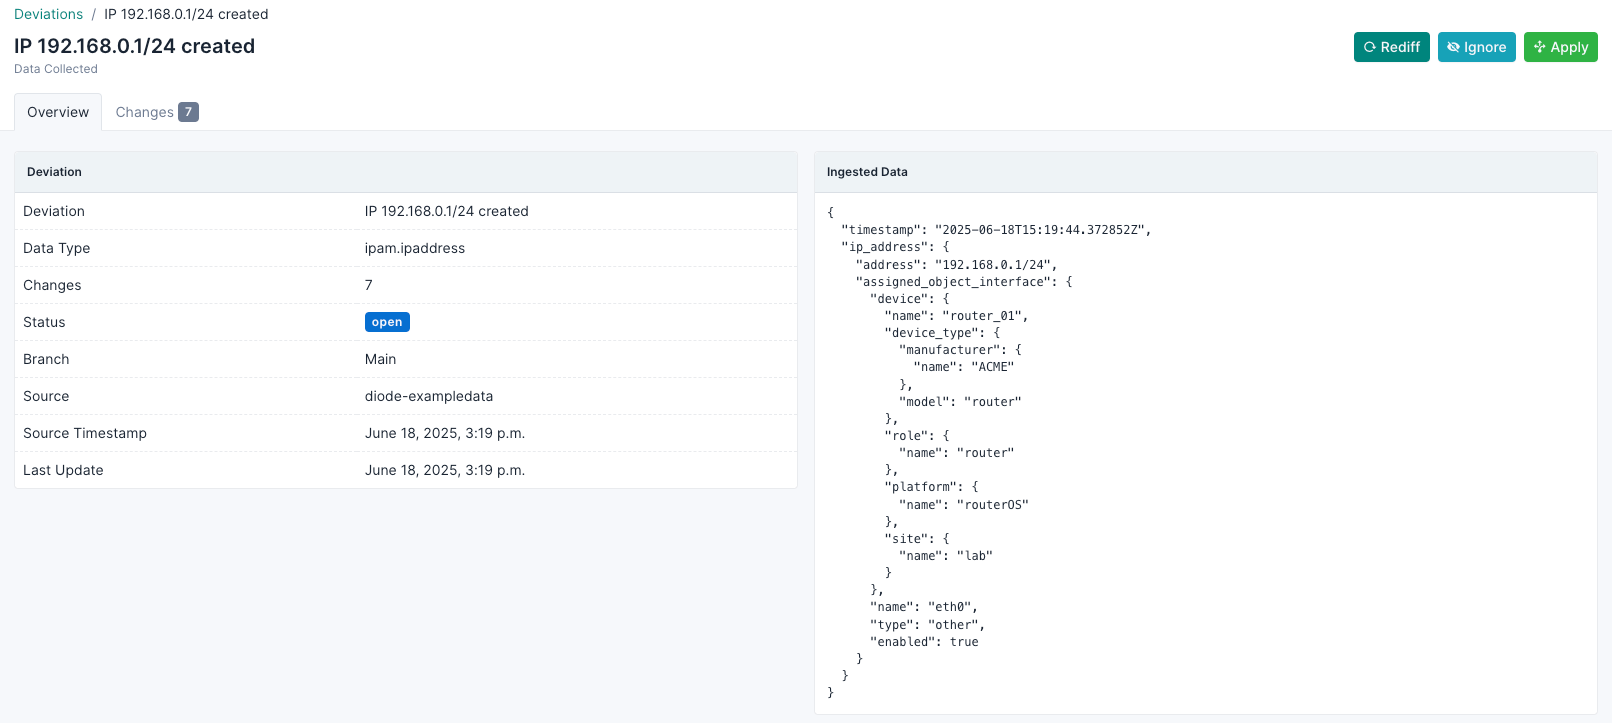Open the Changes tab
The image size is (1612, 723).
144,112
